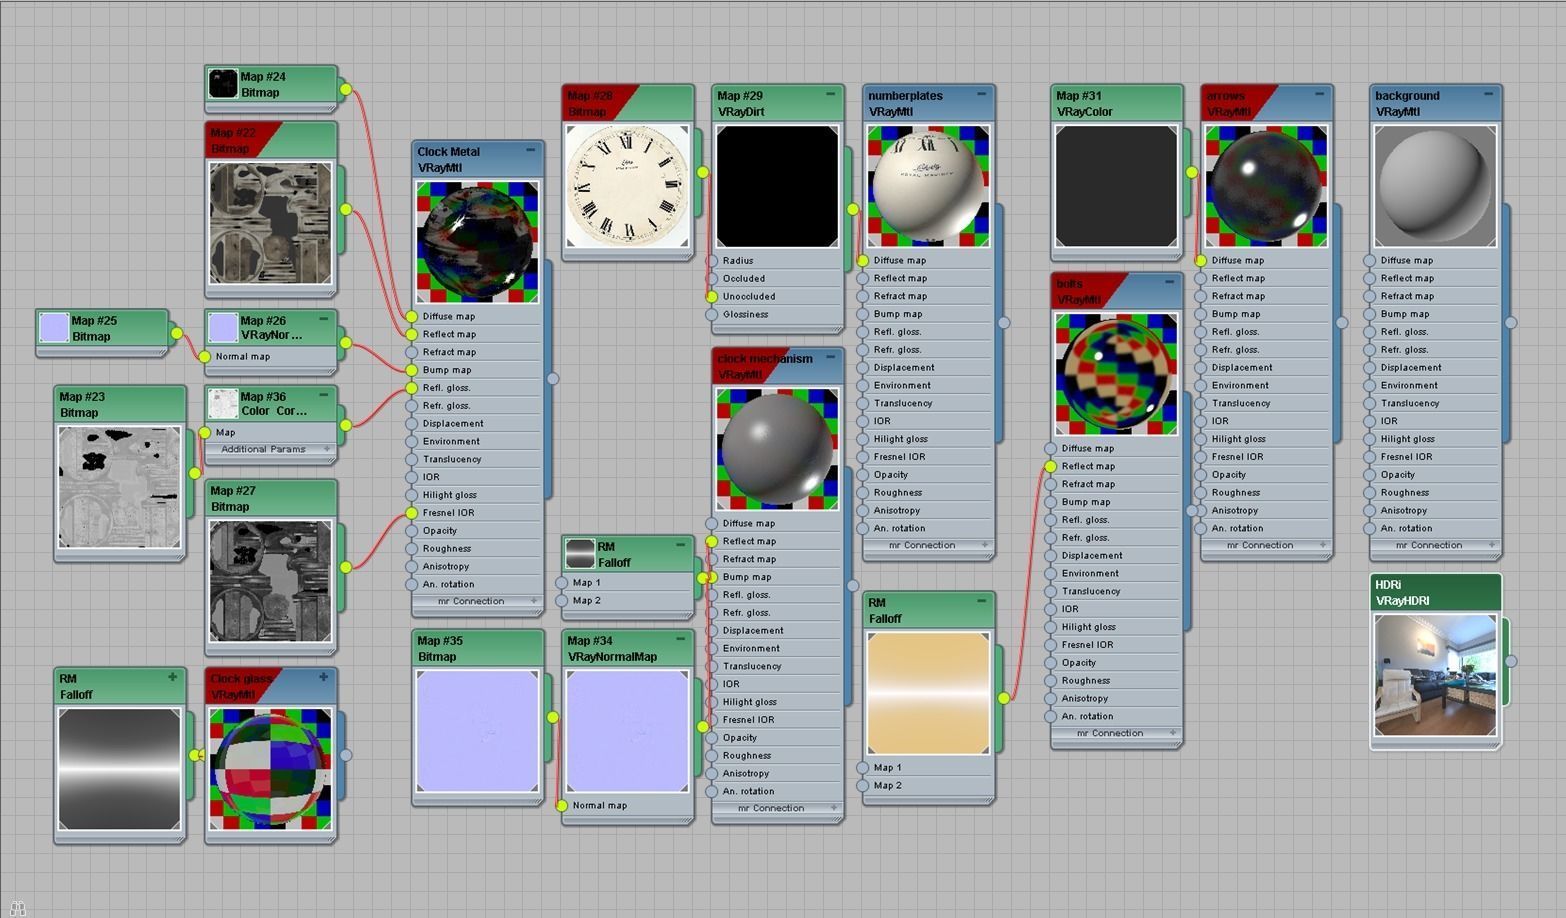Click Displacement slot on arrows node
1566x918 pixels.
[x=1266, y=368]
